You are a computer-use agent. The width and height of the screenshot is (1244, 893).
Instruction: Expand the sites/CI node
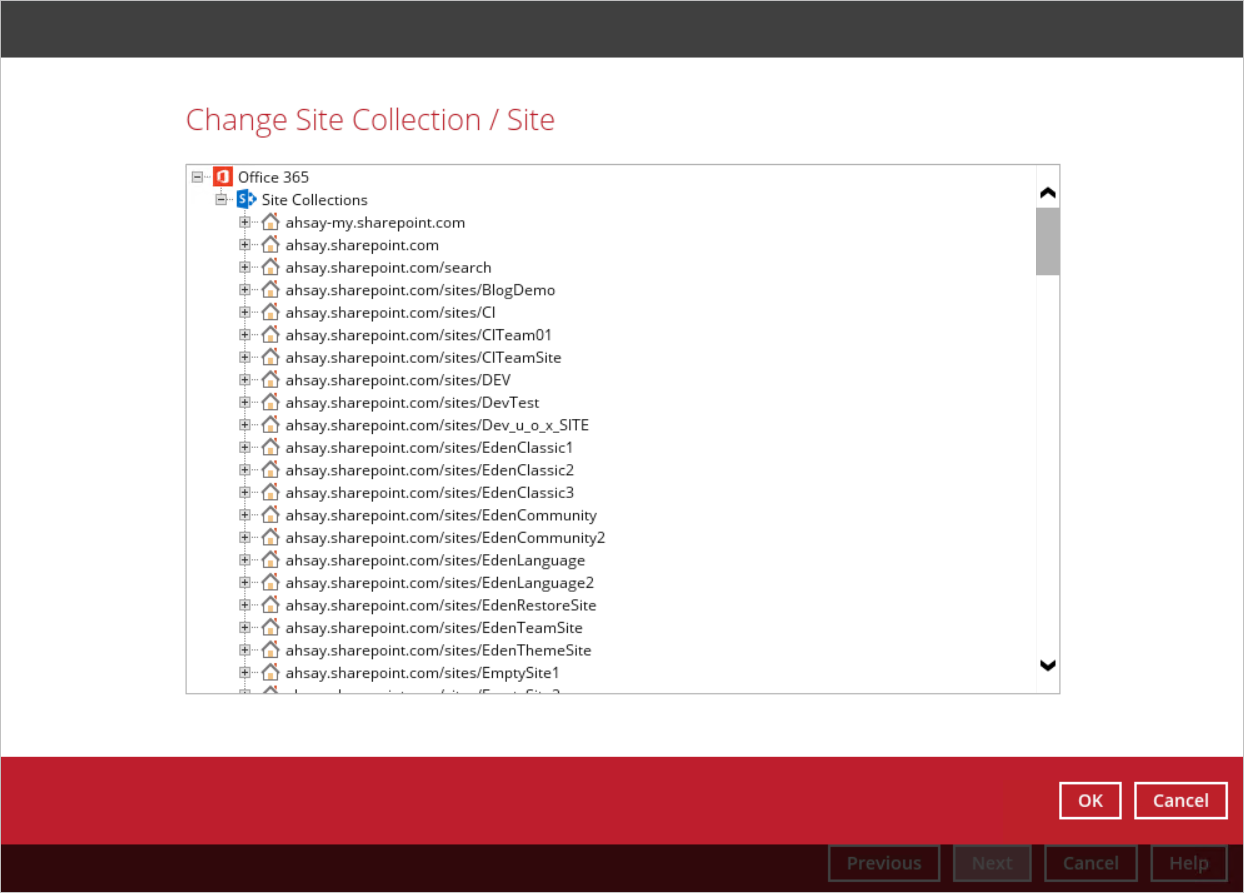click(245, 312)
